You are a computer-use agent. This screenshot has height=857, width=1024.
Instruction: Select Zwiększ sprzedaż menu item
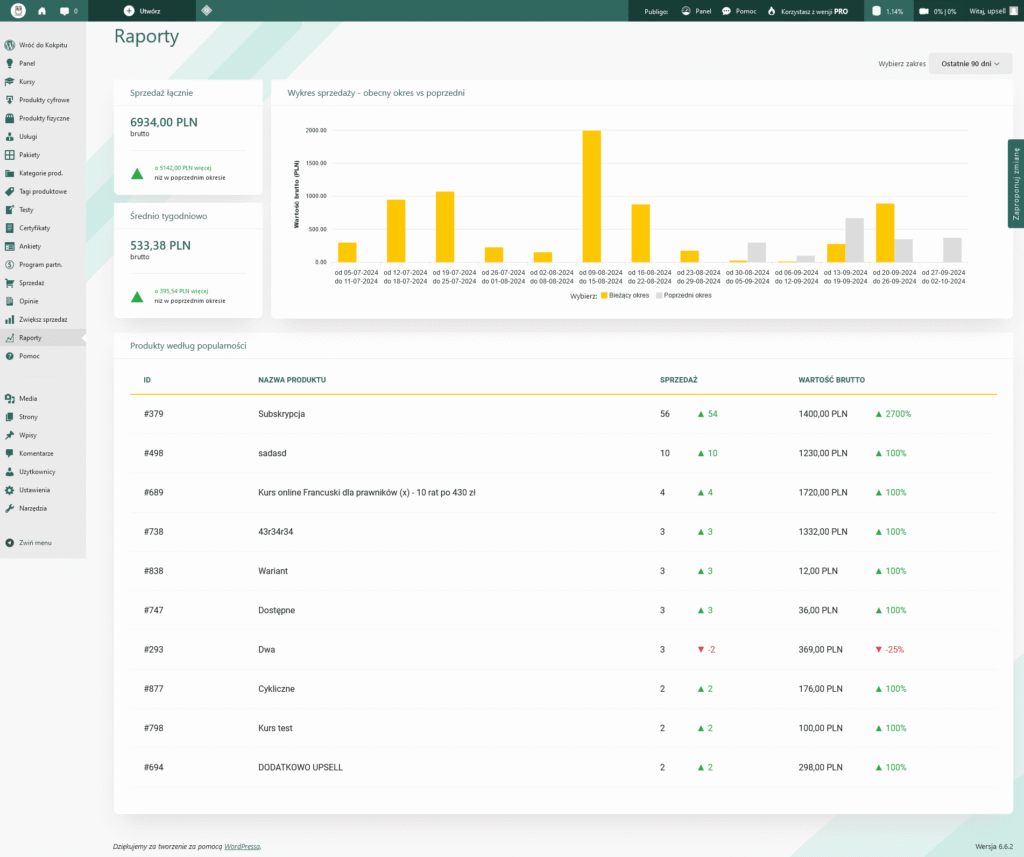point(43,319)
